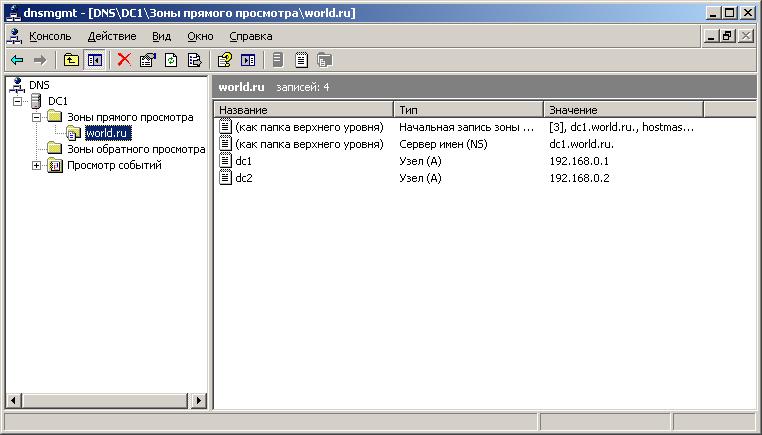Click the Узел (A) type for dc1
The image size is (762, 435).
click(x=420, y=161)
